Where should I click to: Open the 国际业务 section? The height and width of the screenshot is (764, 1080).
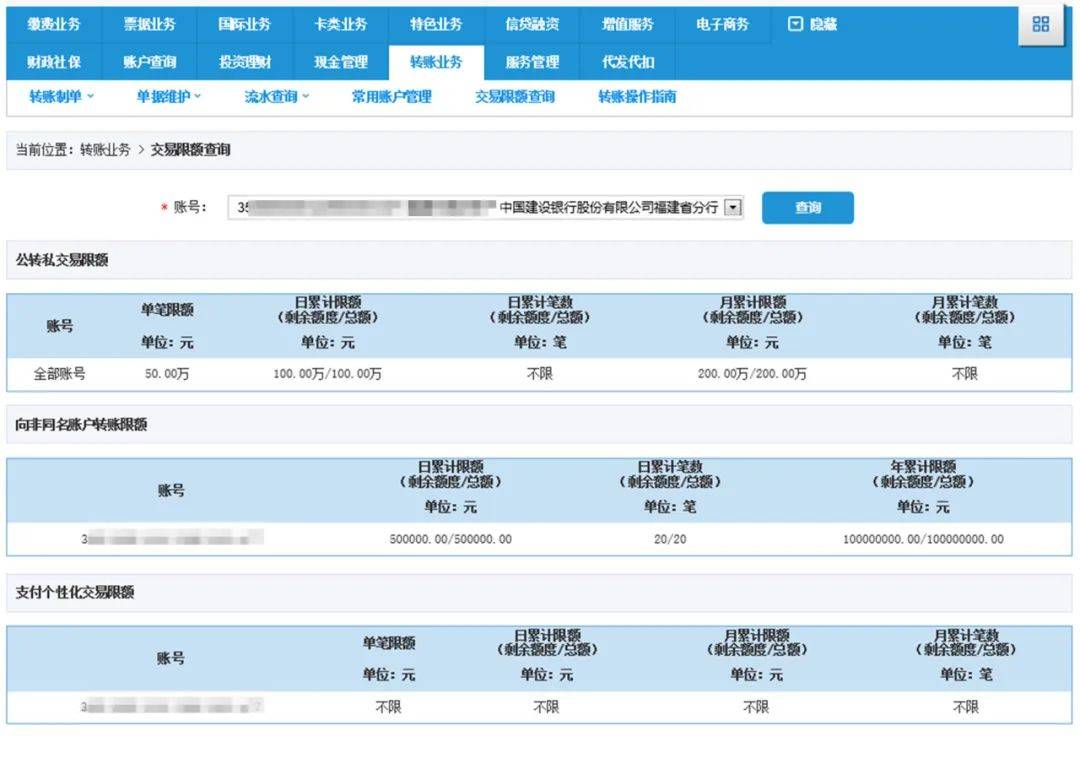[x=244, y=24]
